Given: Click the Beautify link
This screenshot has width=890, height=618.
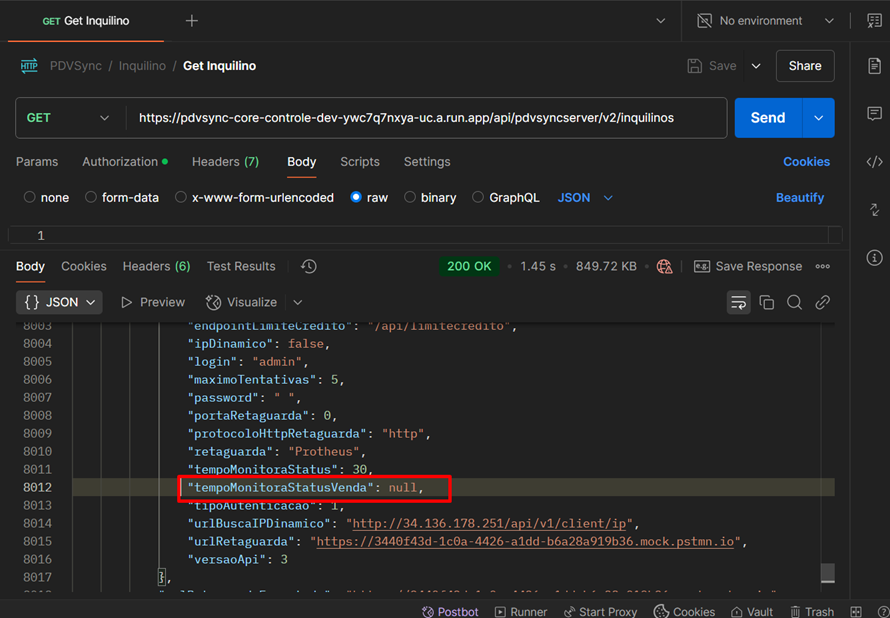Looking at the screenshot, I should 800,197.
